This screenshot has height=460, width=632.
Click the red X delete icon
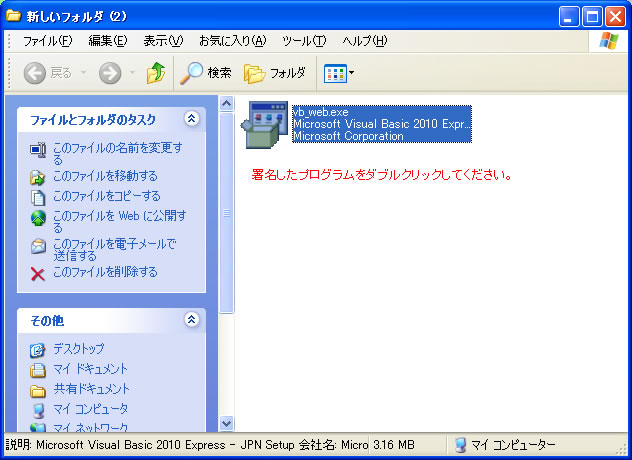coord(37,274)
